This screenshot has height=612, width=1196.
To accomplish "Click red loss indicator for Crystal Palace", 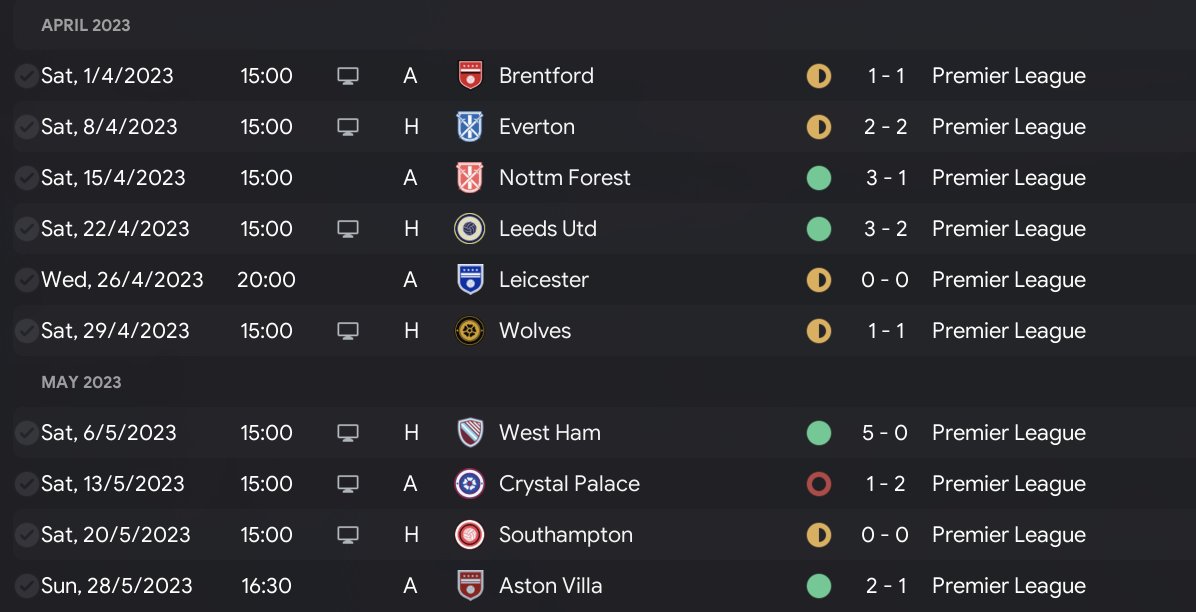I will pyautogui.click(x=819, y=484).
